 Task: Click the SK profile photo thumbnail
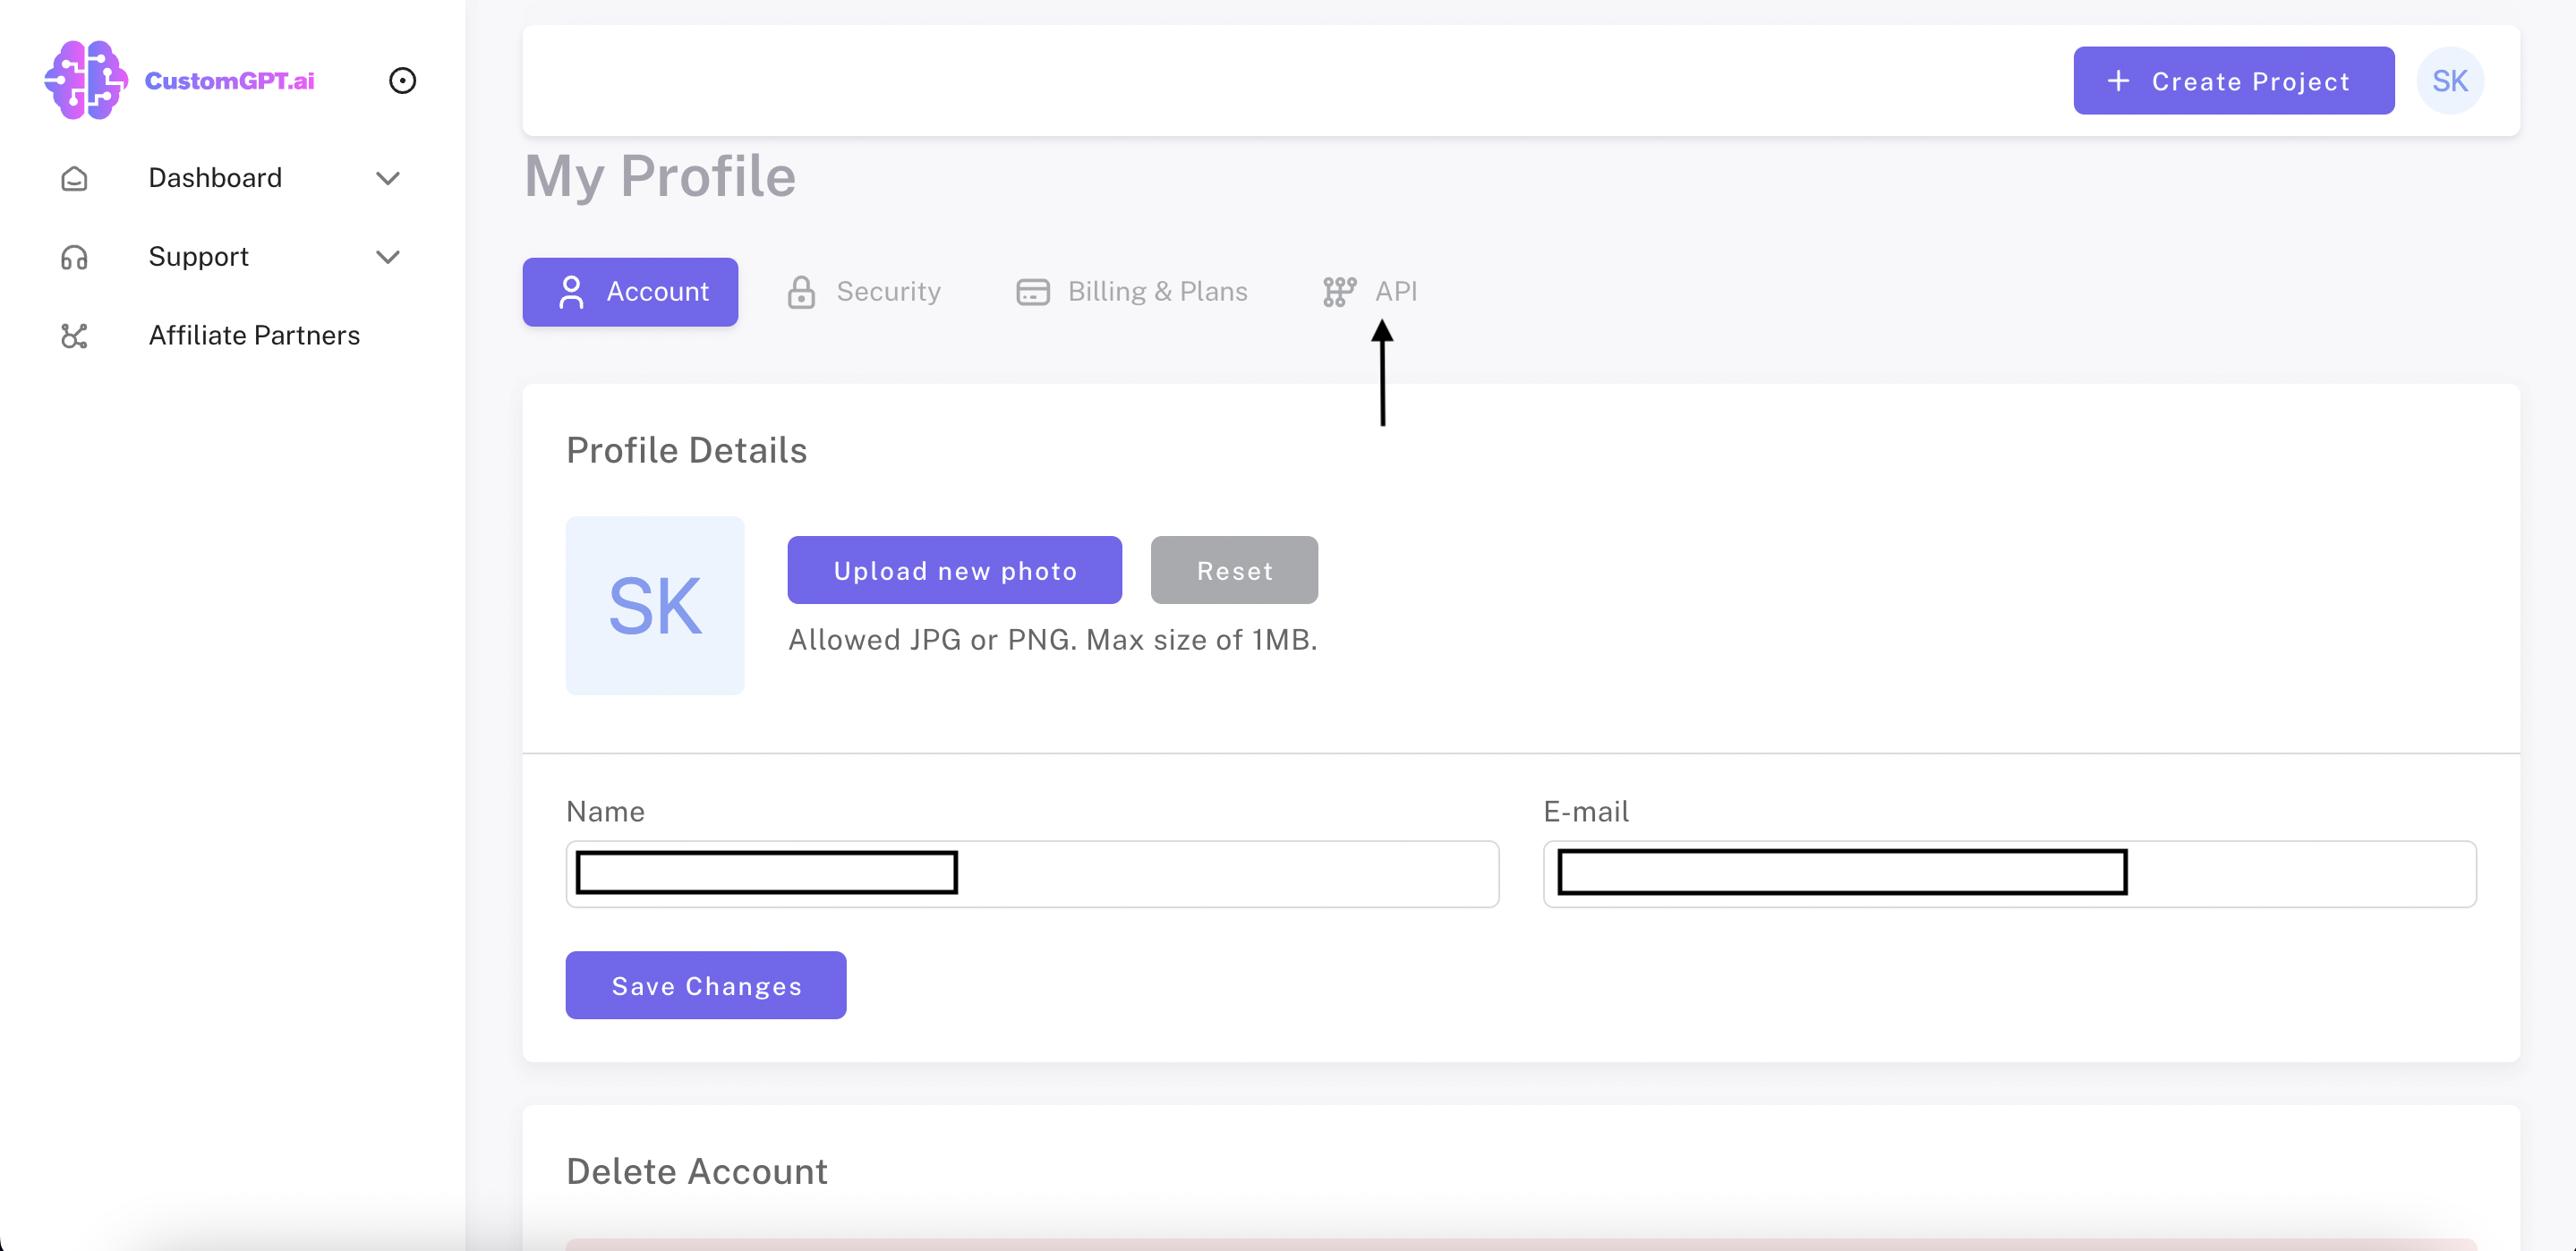tap(655, 606)
